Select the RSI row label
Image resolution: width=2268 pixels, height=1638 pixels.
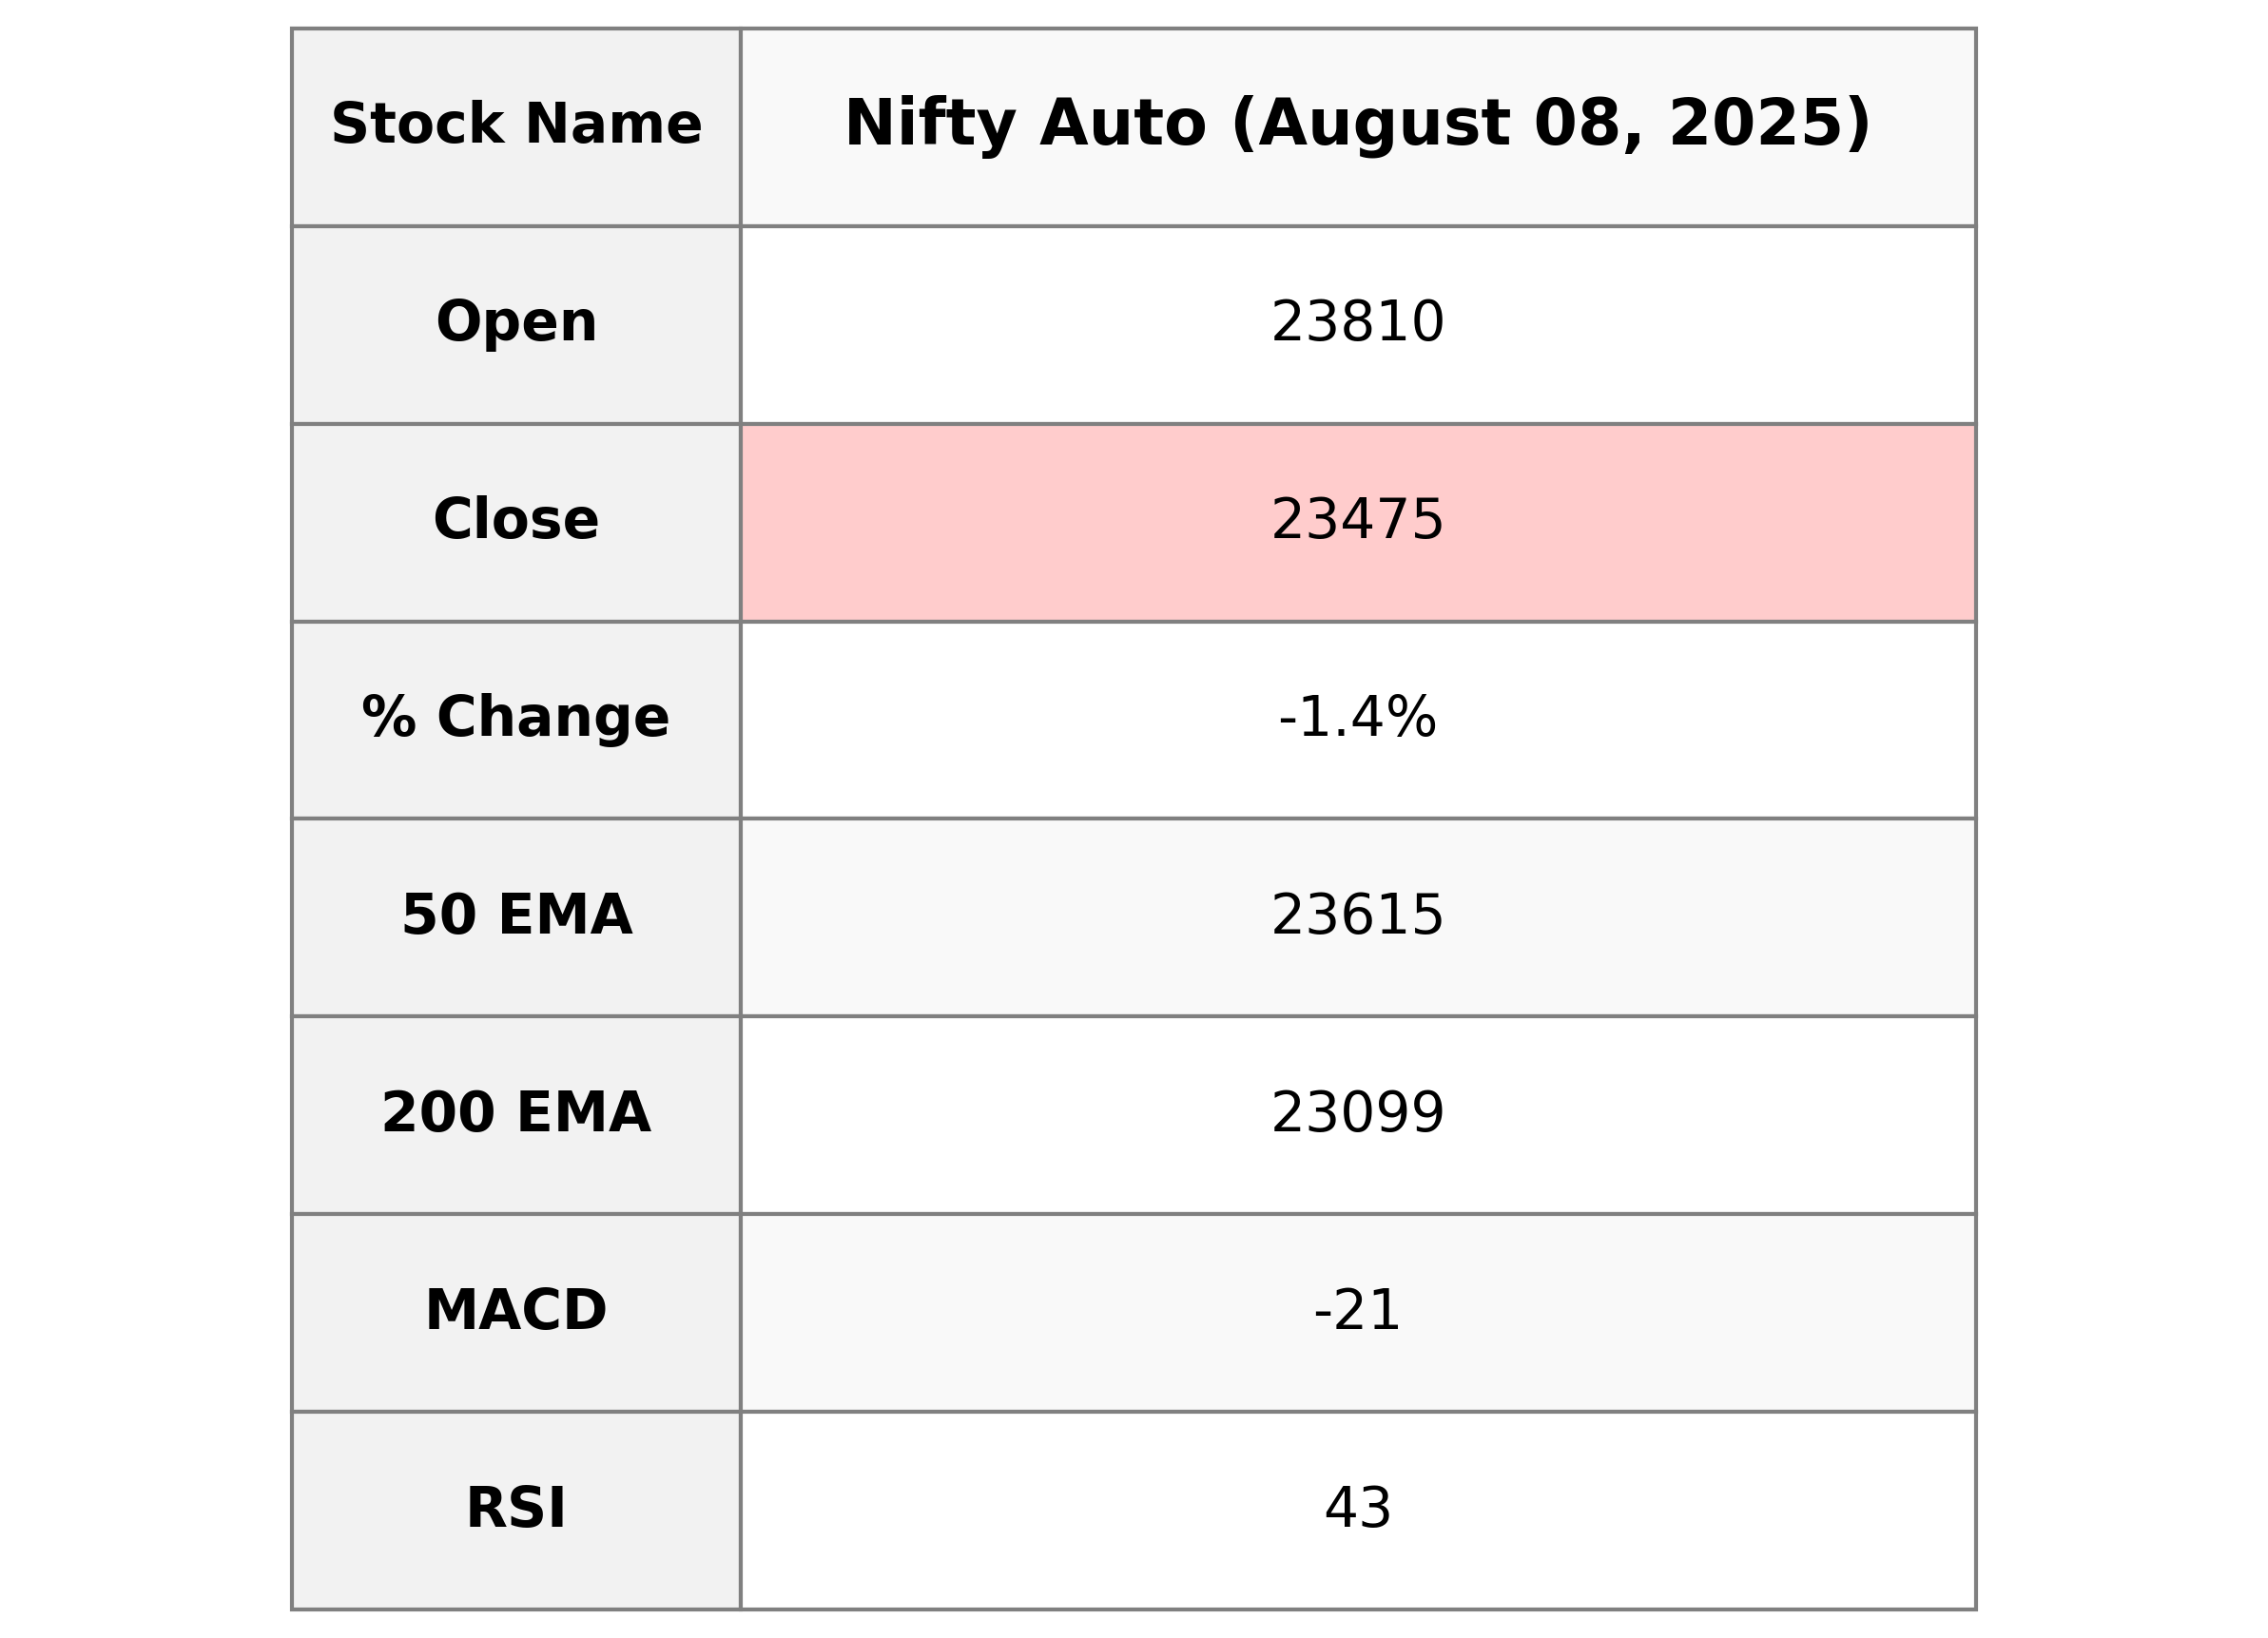(x=516, y=1509)
